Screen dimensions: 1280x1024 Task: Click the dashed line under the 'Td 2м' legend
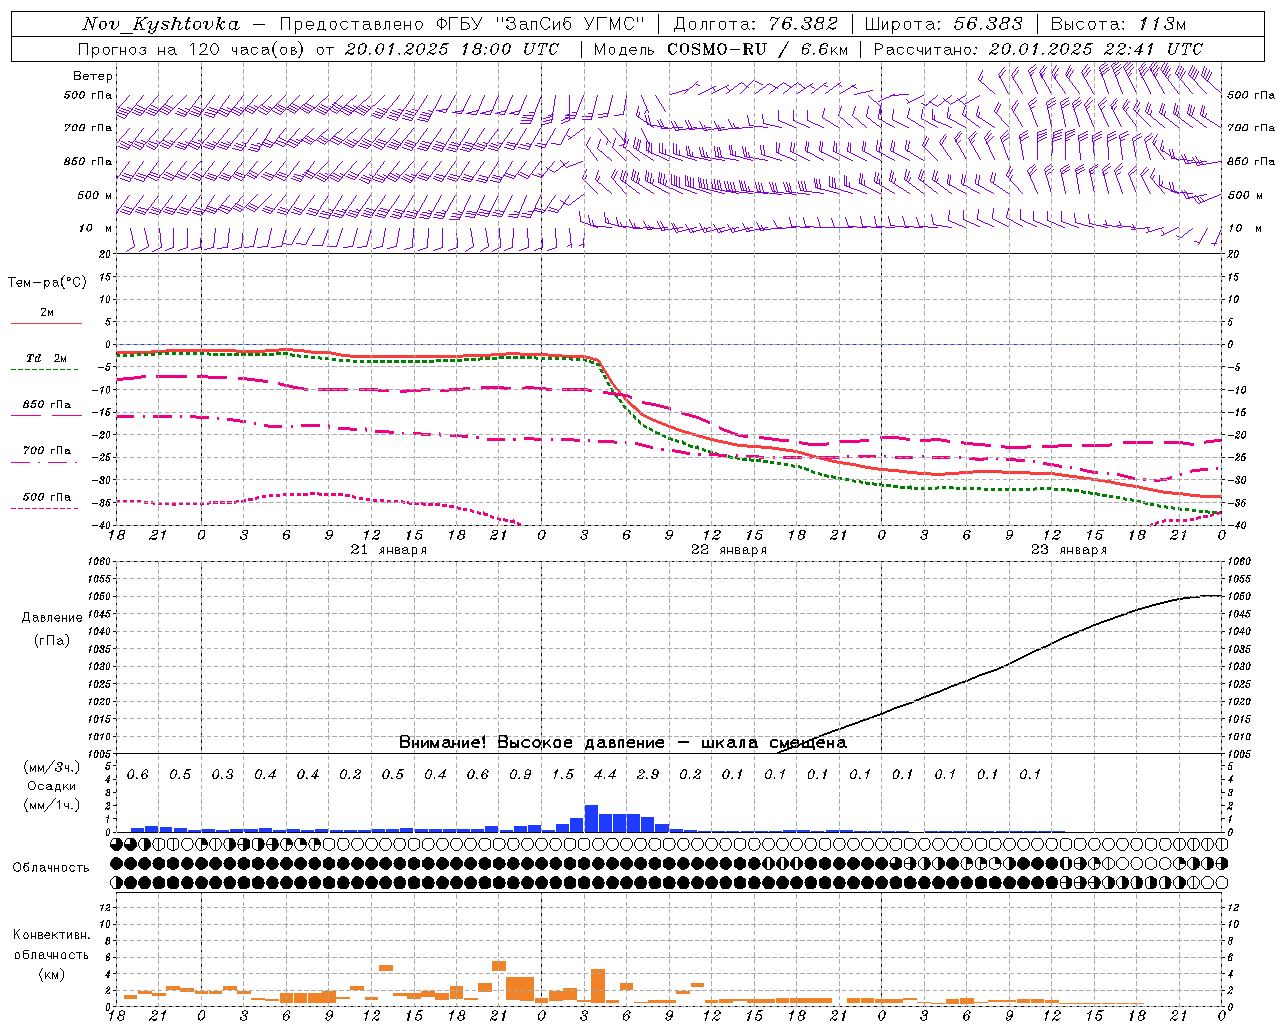point(45,370)
